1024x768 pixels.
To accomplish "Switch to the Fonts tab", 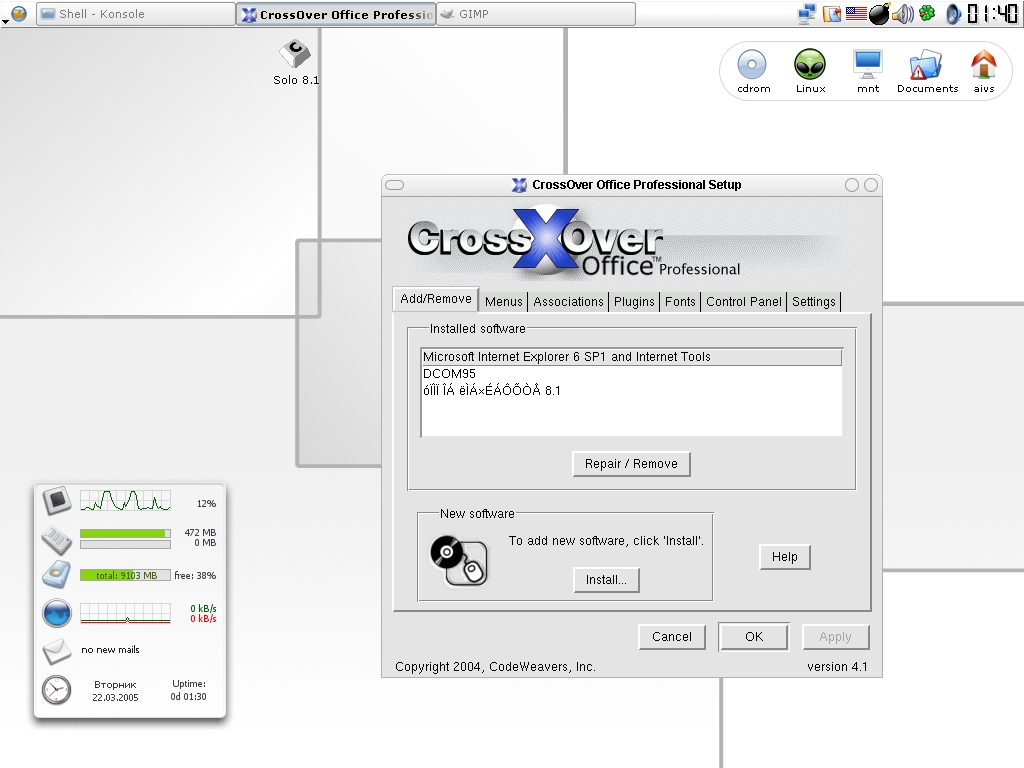I will point(680,302).
